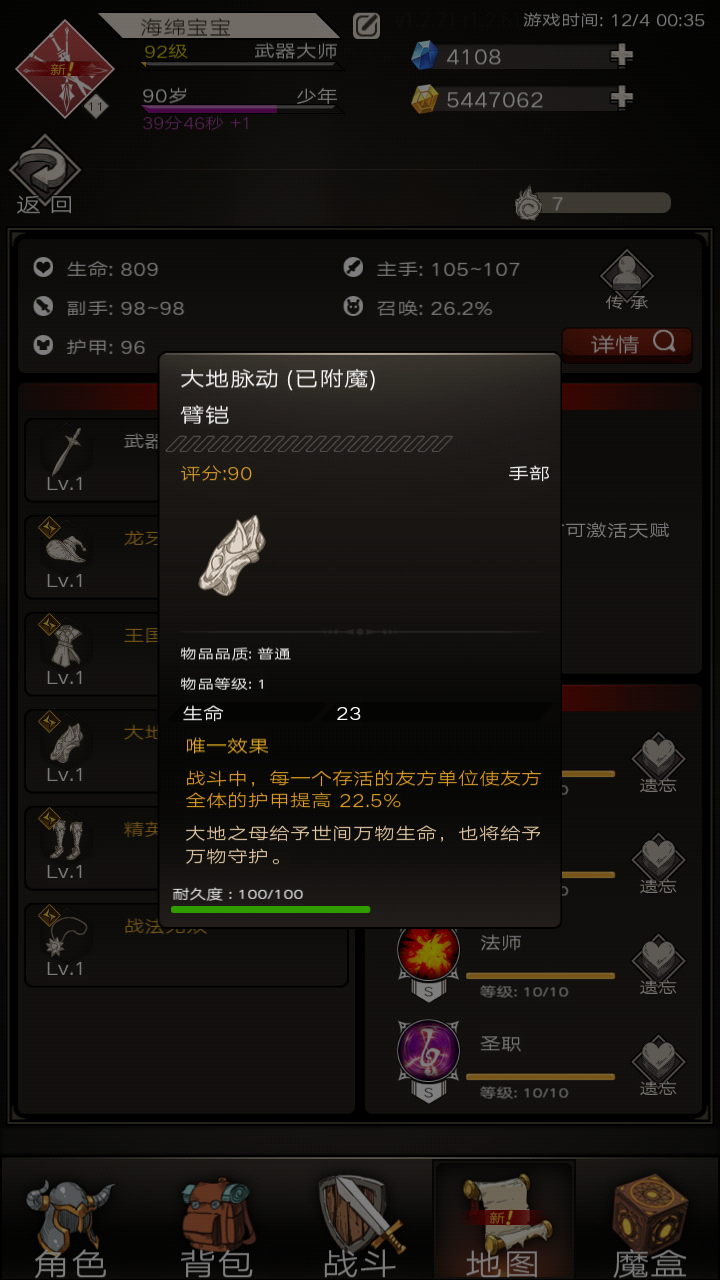
Task: Add more blue gems with plus icon
Action: [x=622, y=56]
